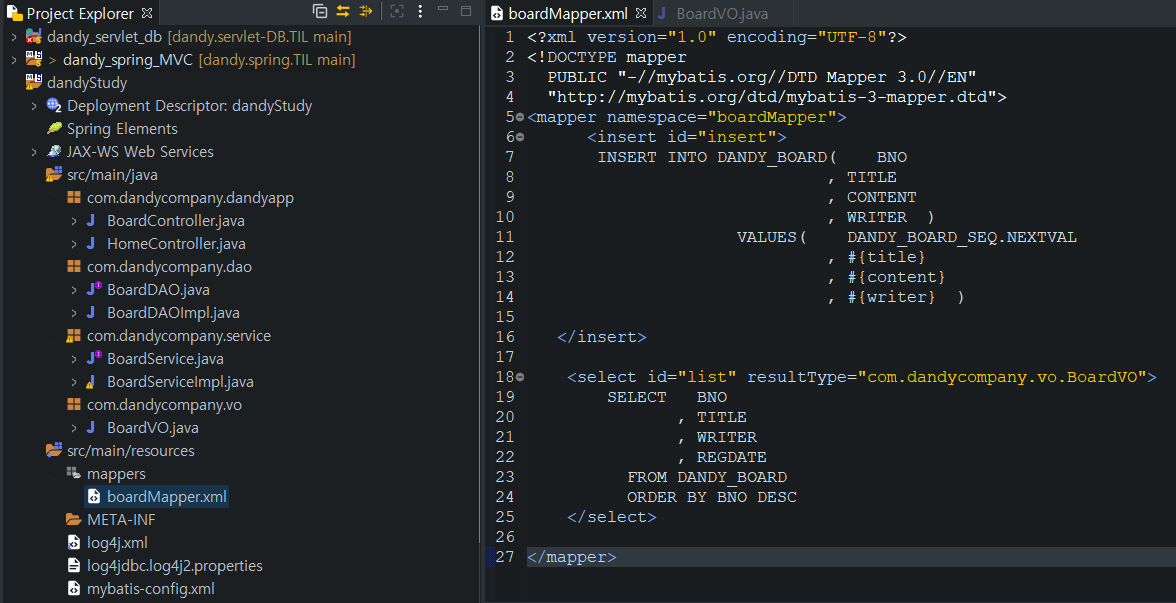Screen dimensions: 1176x603
Task: Close the Project Explorer view tab
Action: point(147,13)
